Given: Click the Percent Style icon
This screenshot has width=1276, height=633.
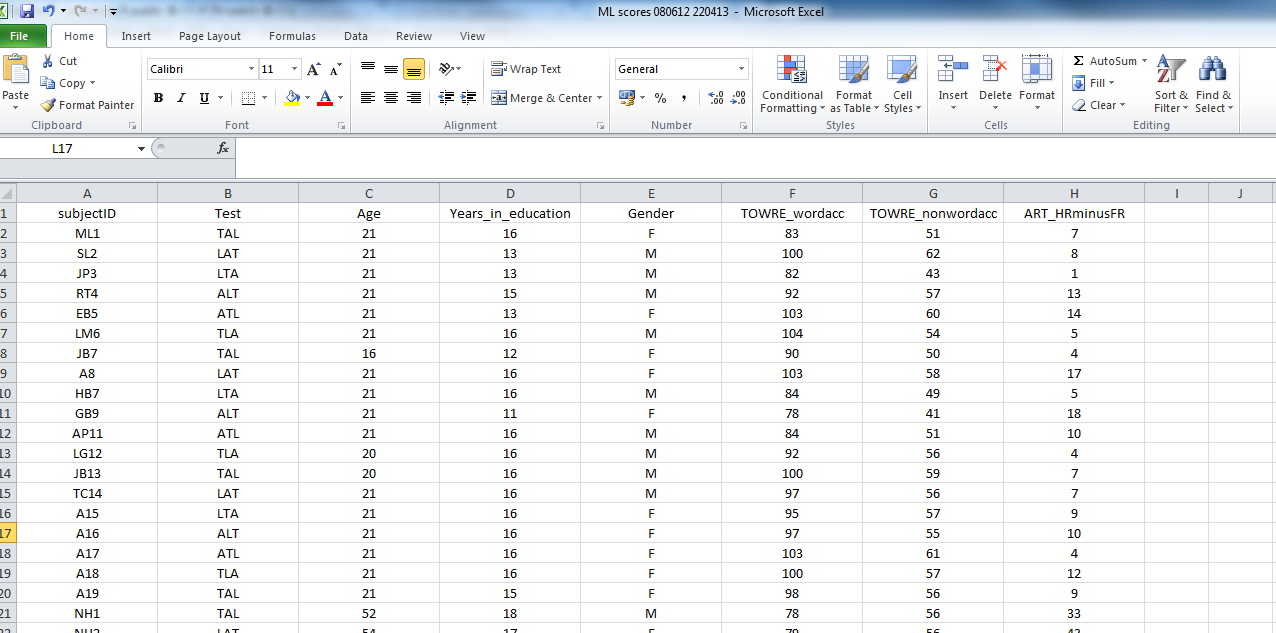Looking at the screenshot, I should pos(660,98).
